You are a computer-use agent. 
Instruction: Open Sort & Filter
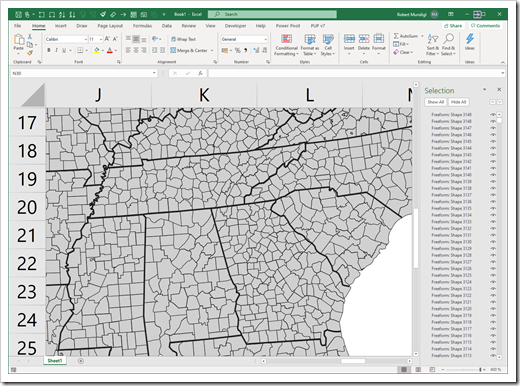pos(433,44)
